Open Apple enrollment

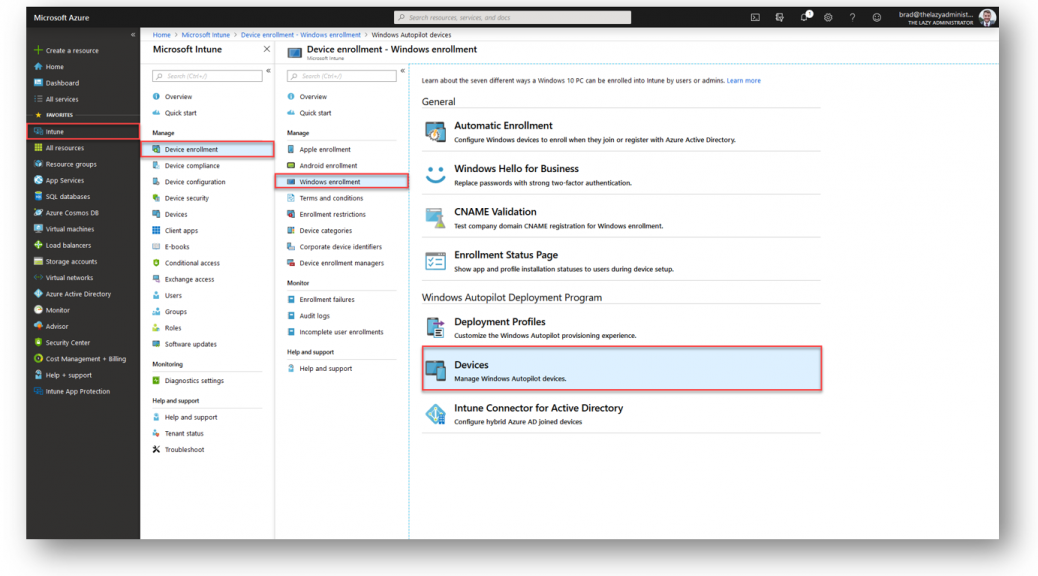(x=325, y=150)
